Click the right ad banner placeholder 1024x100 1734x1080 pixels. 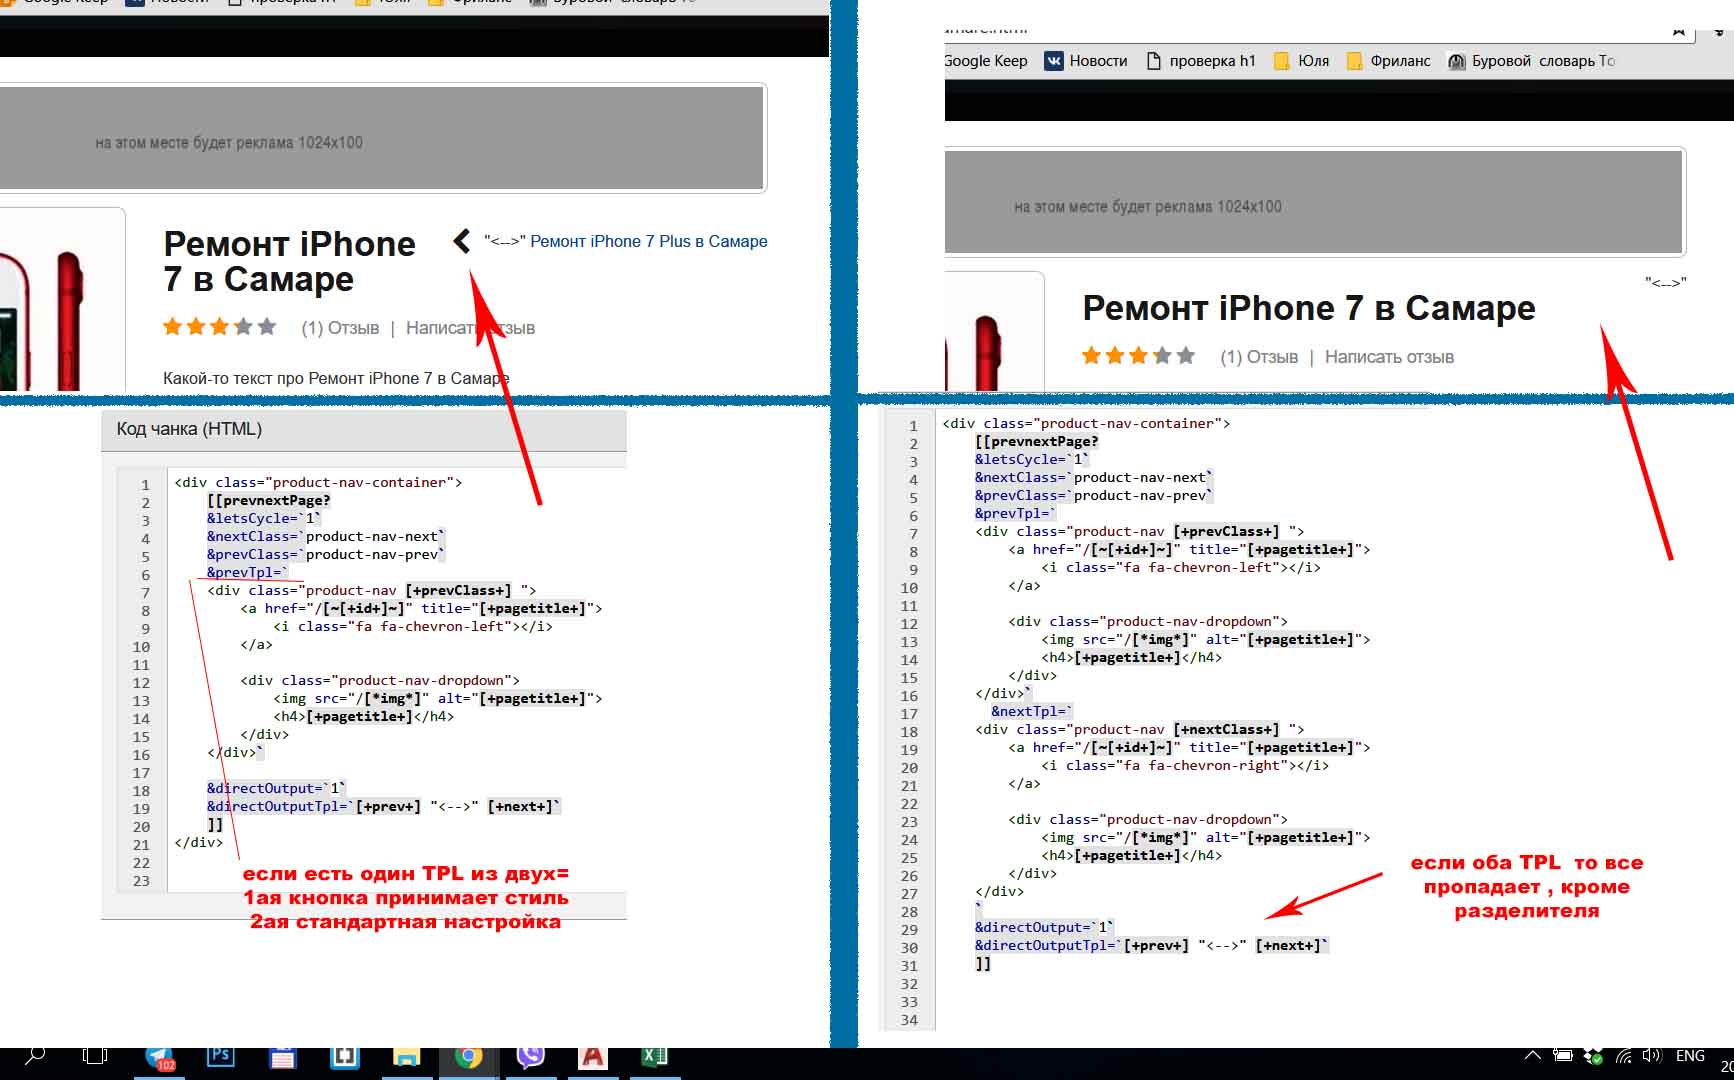pyautogui.click(x=1314, y=203)
